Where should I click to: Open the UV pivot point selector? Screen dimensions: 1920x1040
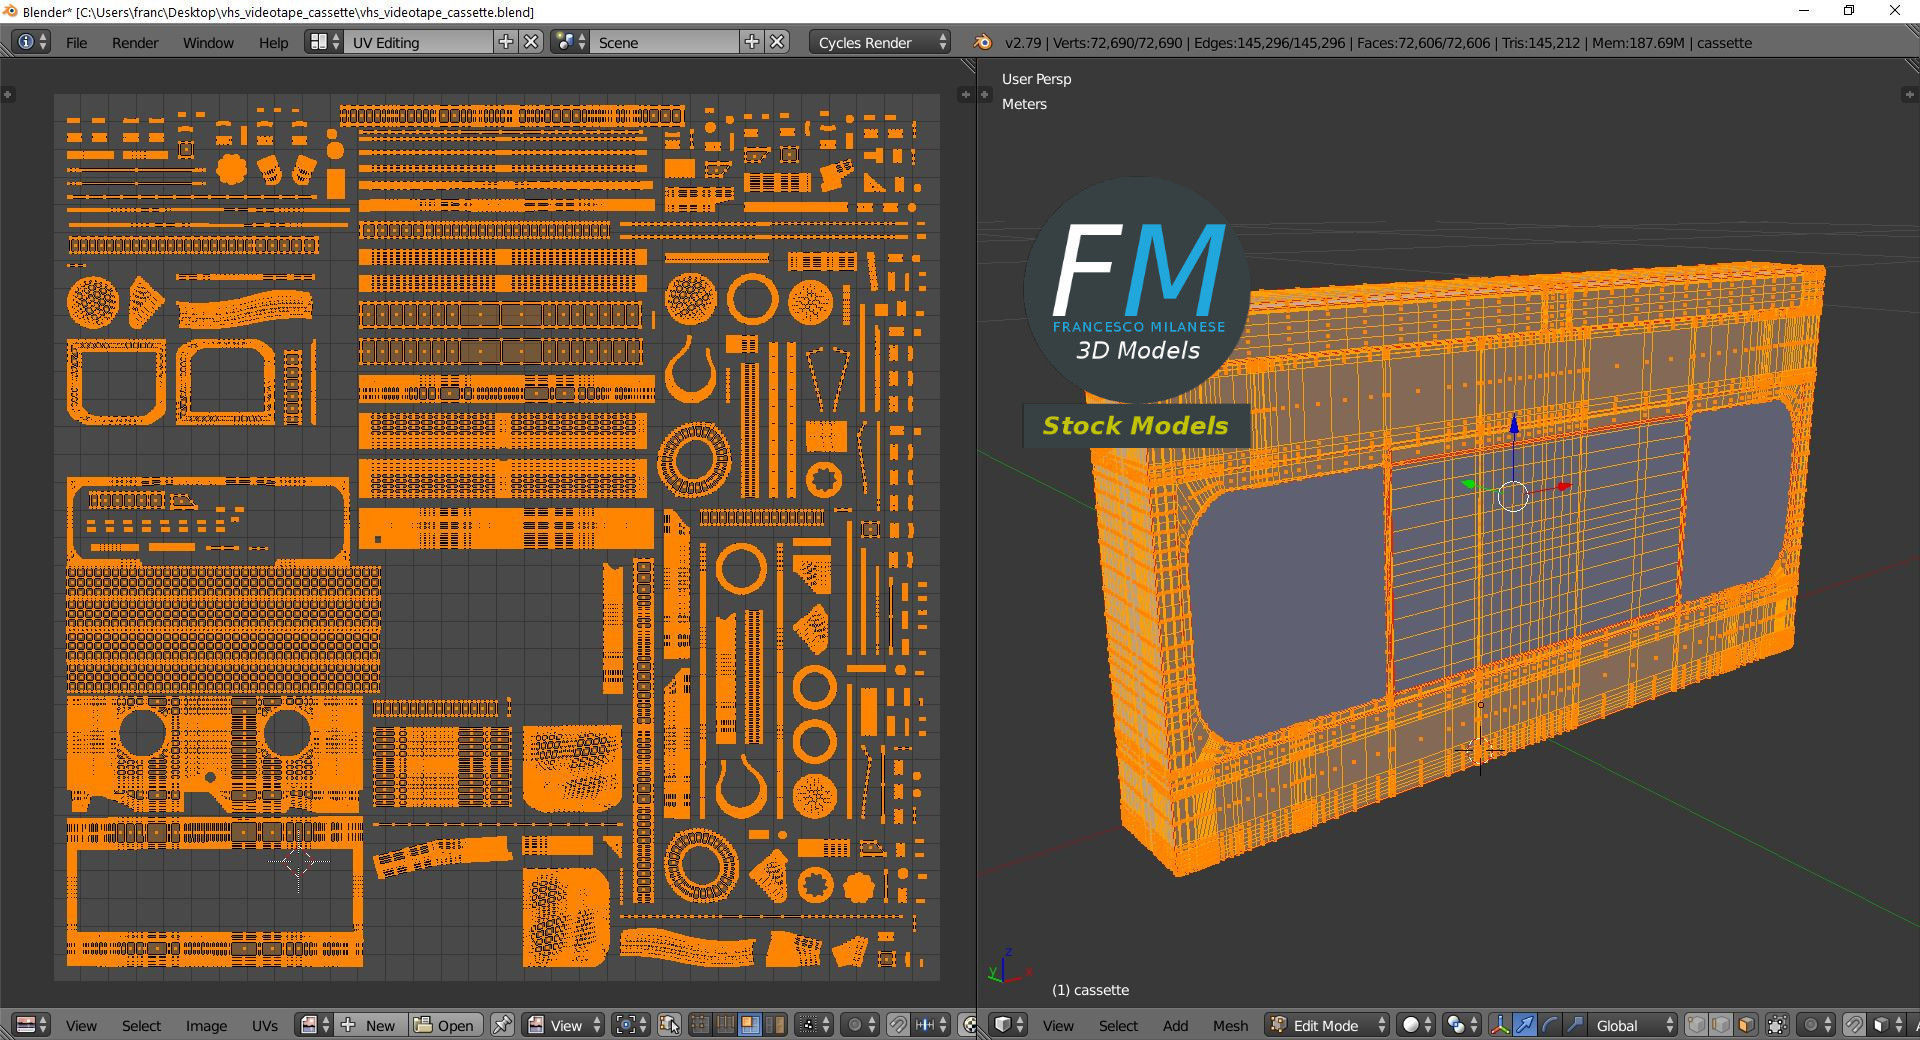click(630, 1025)
